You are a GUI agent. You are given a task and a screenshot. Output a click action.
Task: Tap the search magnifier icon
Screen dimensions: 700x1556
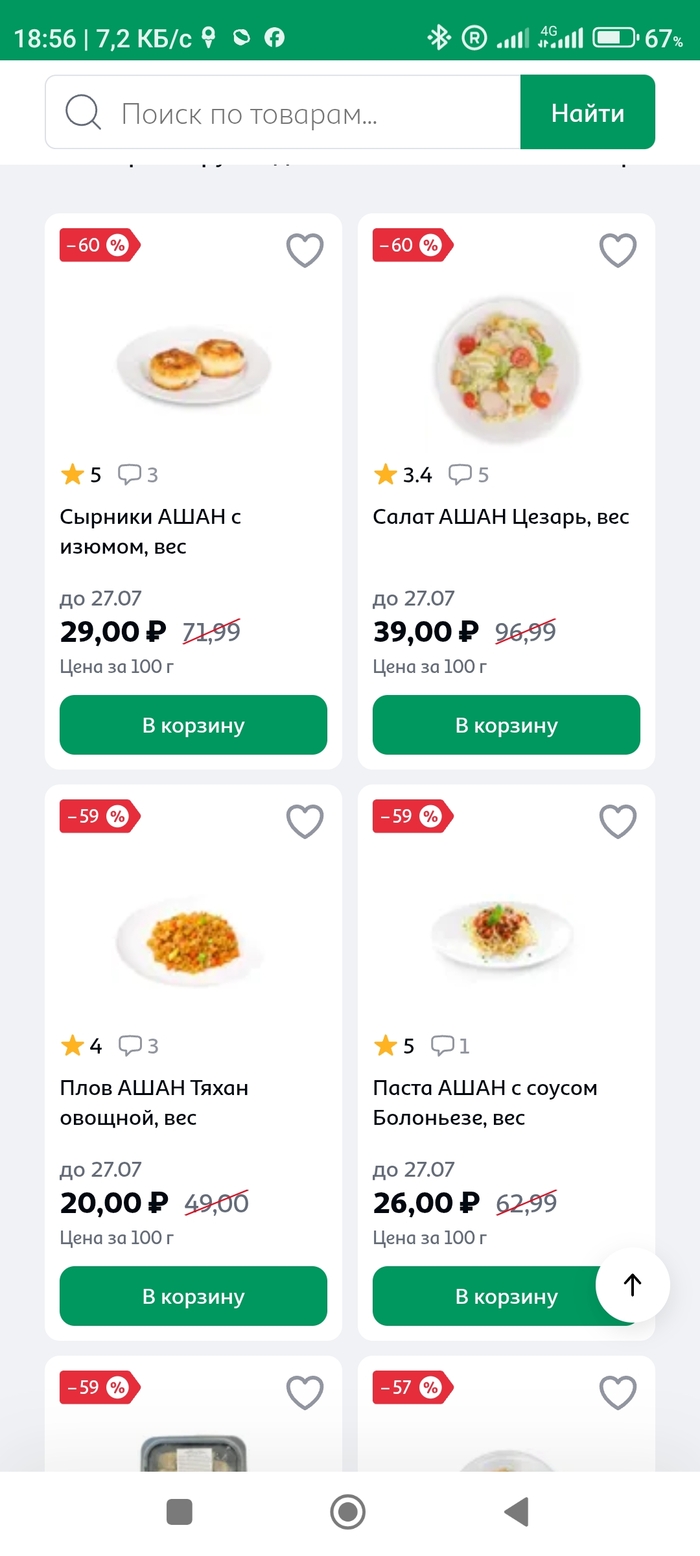click(x=83, y=113)
